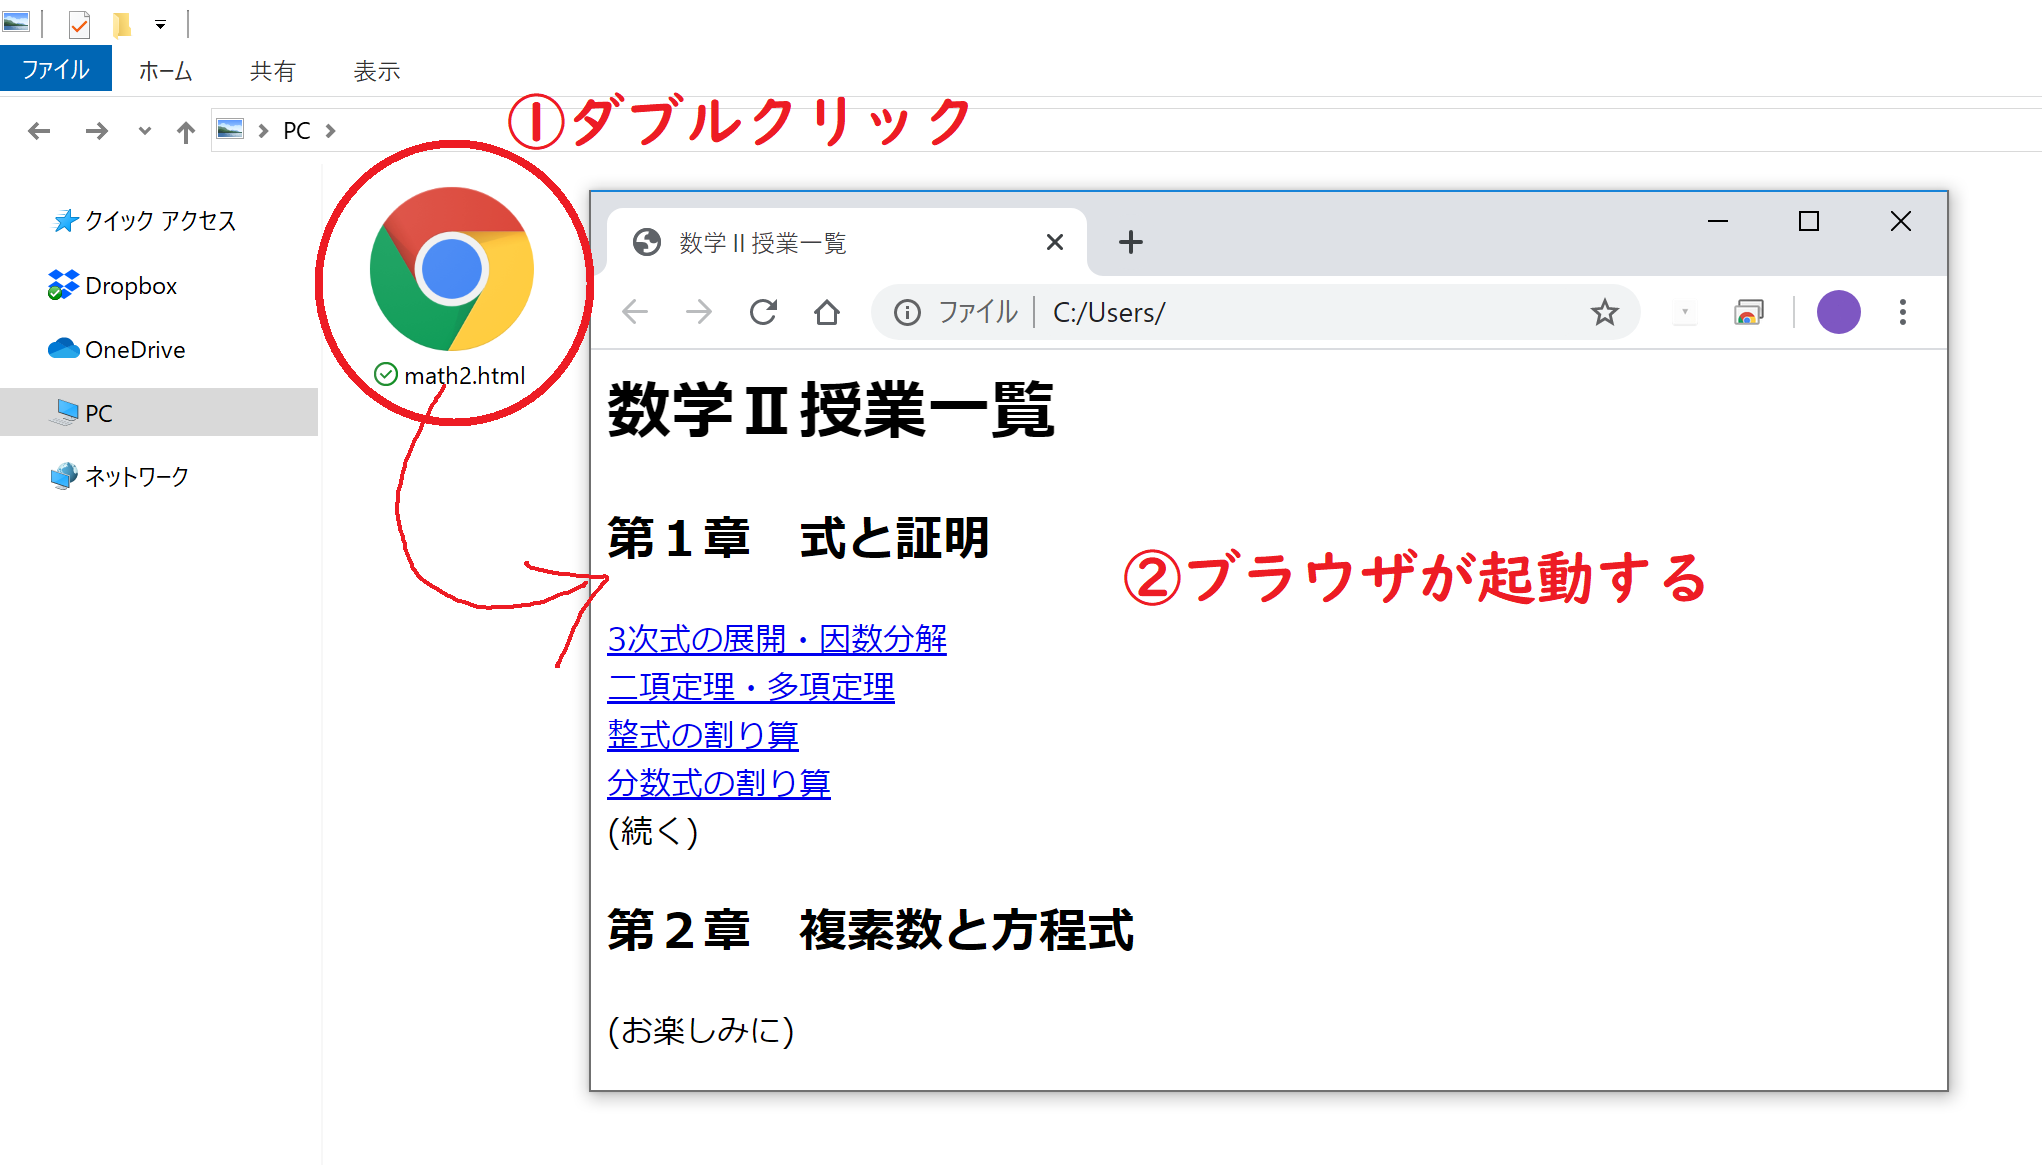
Task: Select クイック アクセス in navigation pane
Action: tap(145, 221)
